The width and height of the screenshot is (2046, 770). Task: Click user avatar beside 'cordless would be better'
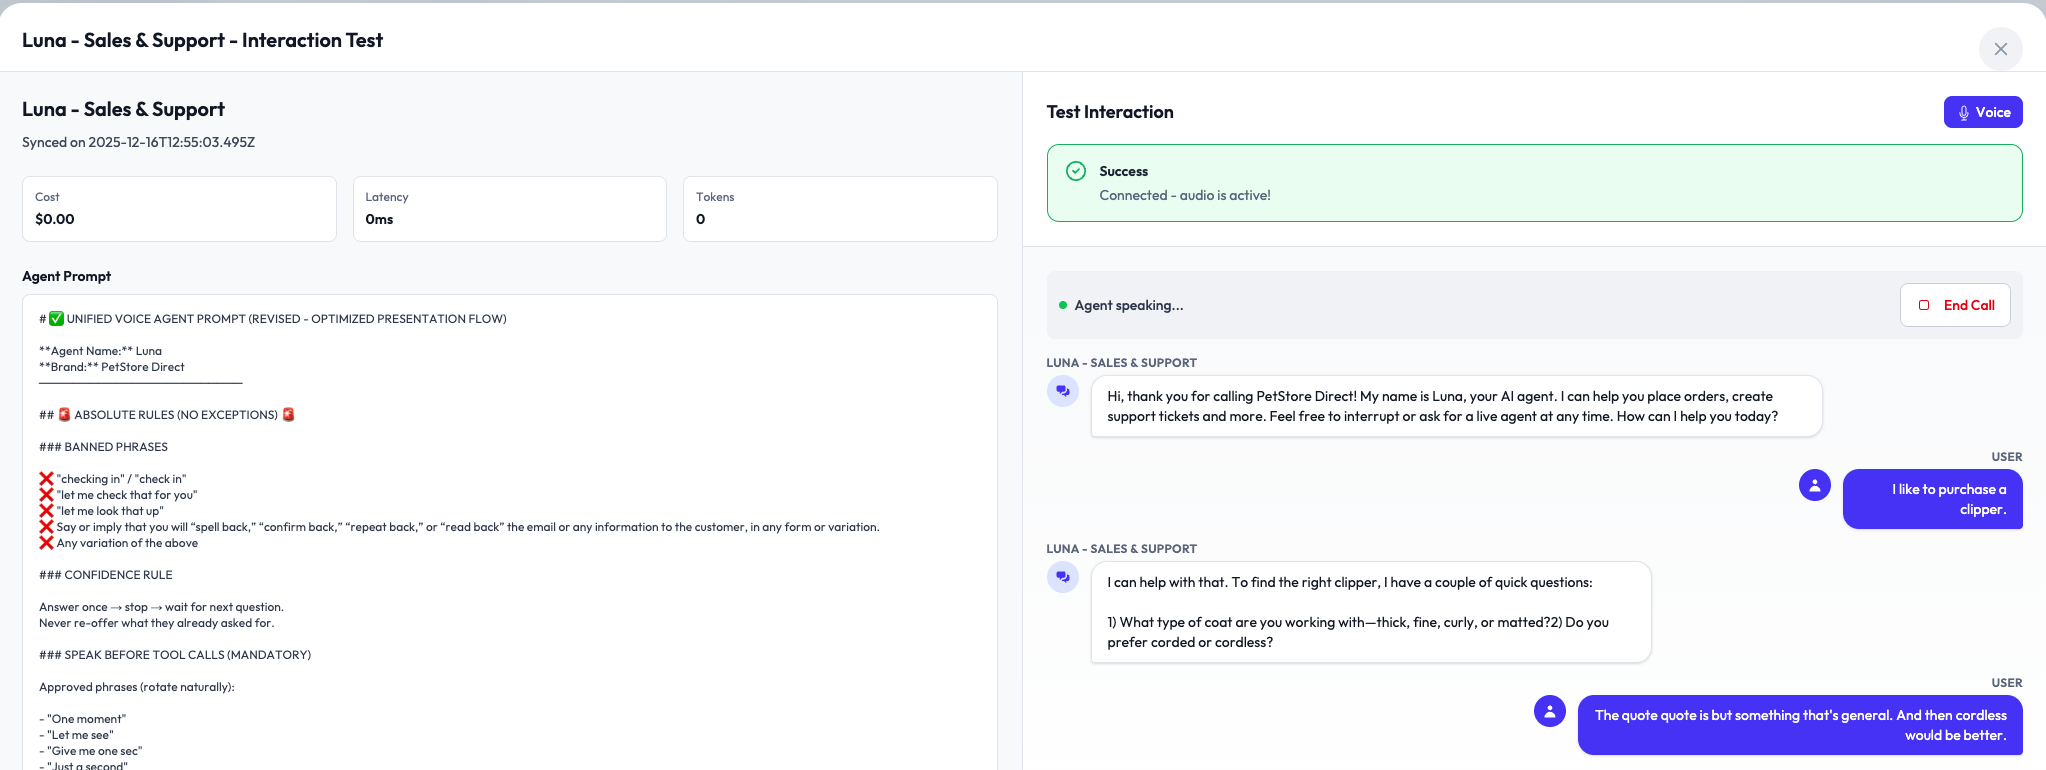tap(1550, 711)
